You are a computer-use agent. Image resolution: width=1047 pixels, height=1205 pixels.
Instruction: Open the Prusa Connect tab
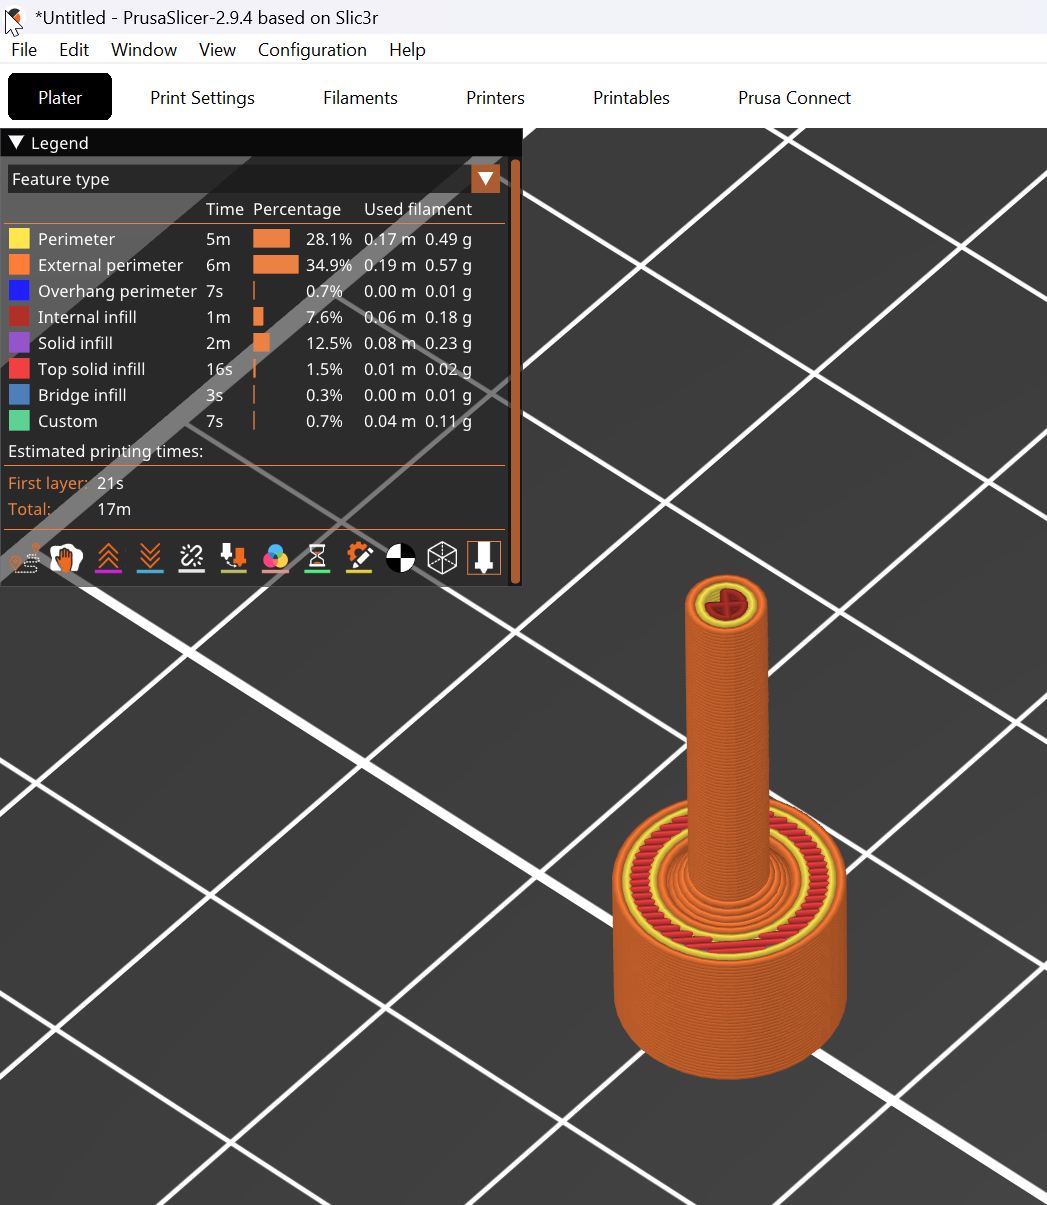tap(794, 97)
